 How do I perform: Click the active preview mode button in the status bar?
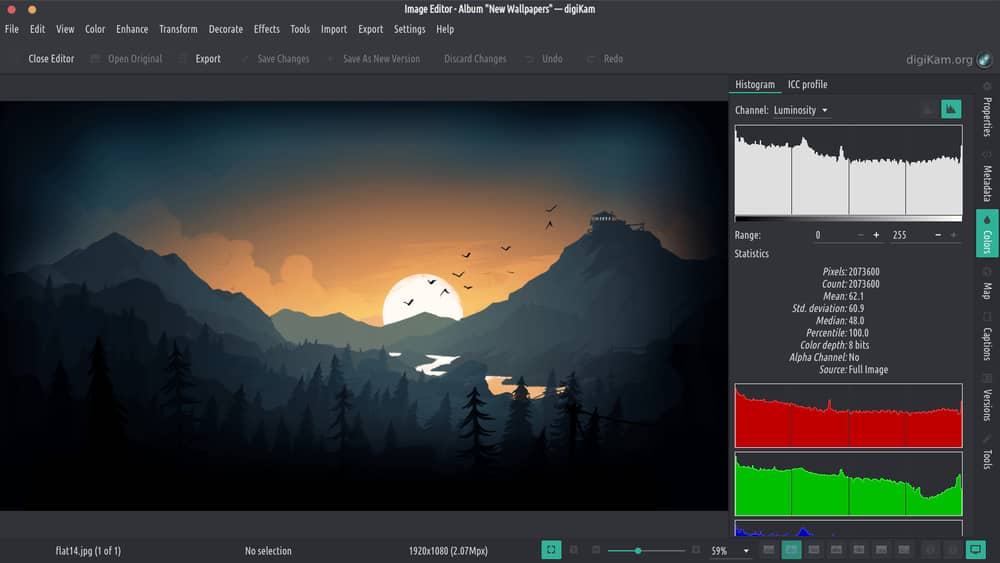click(791, 550)
